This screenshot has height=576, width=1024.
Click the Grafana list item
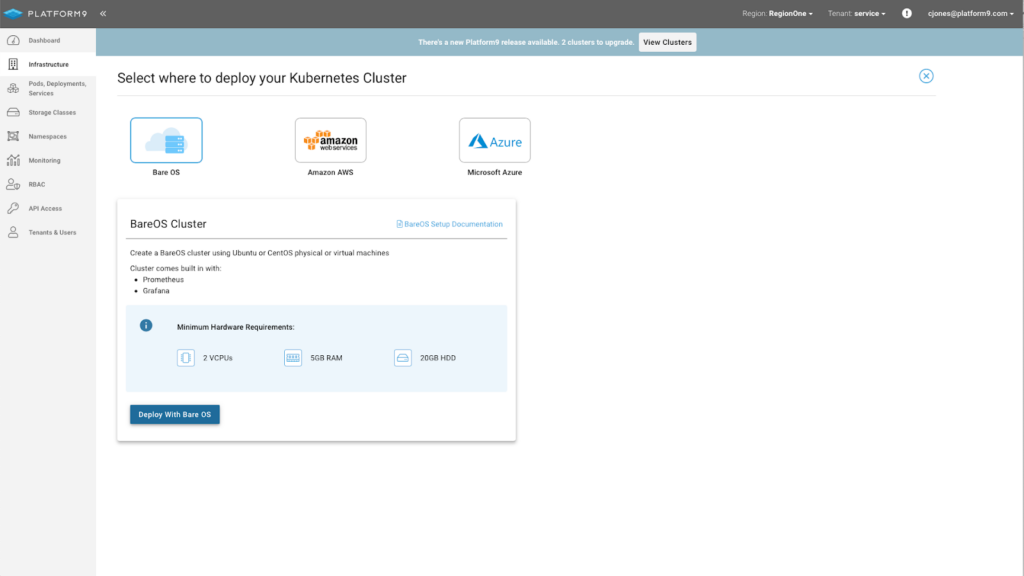point(156,291)
